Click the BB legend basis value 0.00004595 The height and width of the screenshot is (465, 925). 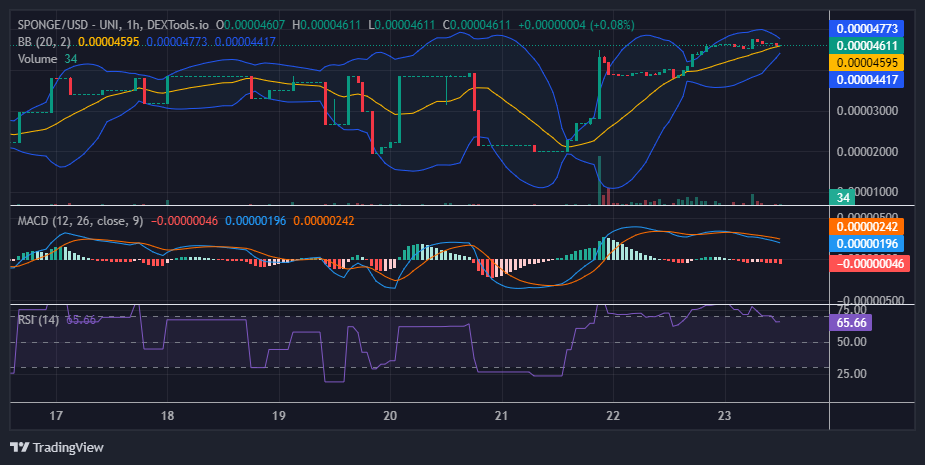coord(109,42)
